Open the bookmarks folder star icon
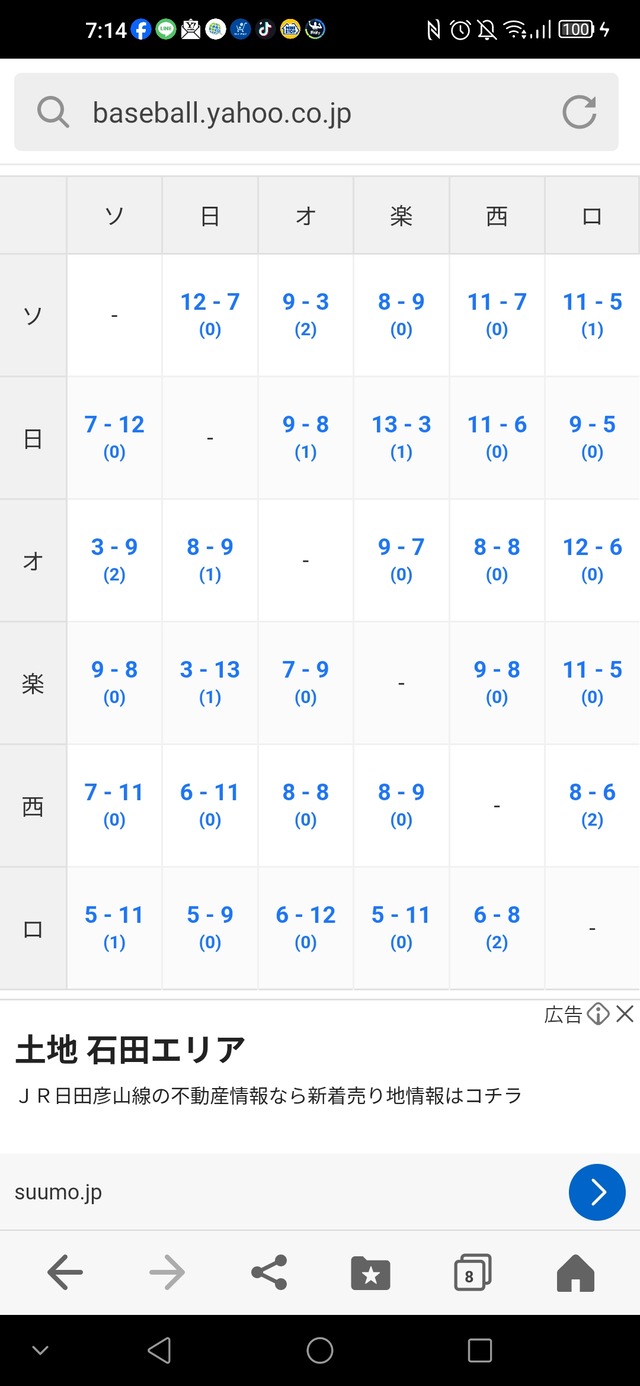The width and height of the screenshot is (640, 1386). (x=371, y=1273)
